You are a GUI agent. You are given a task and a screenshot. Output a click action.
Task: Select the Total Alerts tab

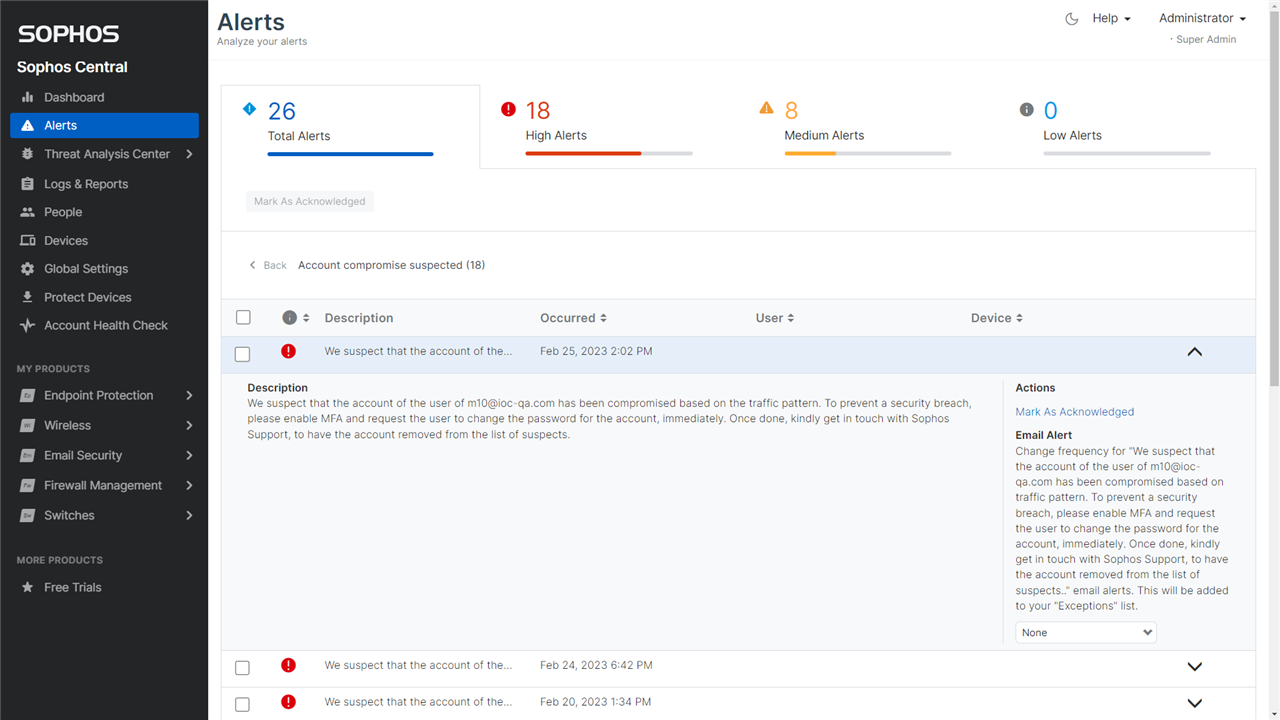350,126
